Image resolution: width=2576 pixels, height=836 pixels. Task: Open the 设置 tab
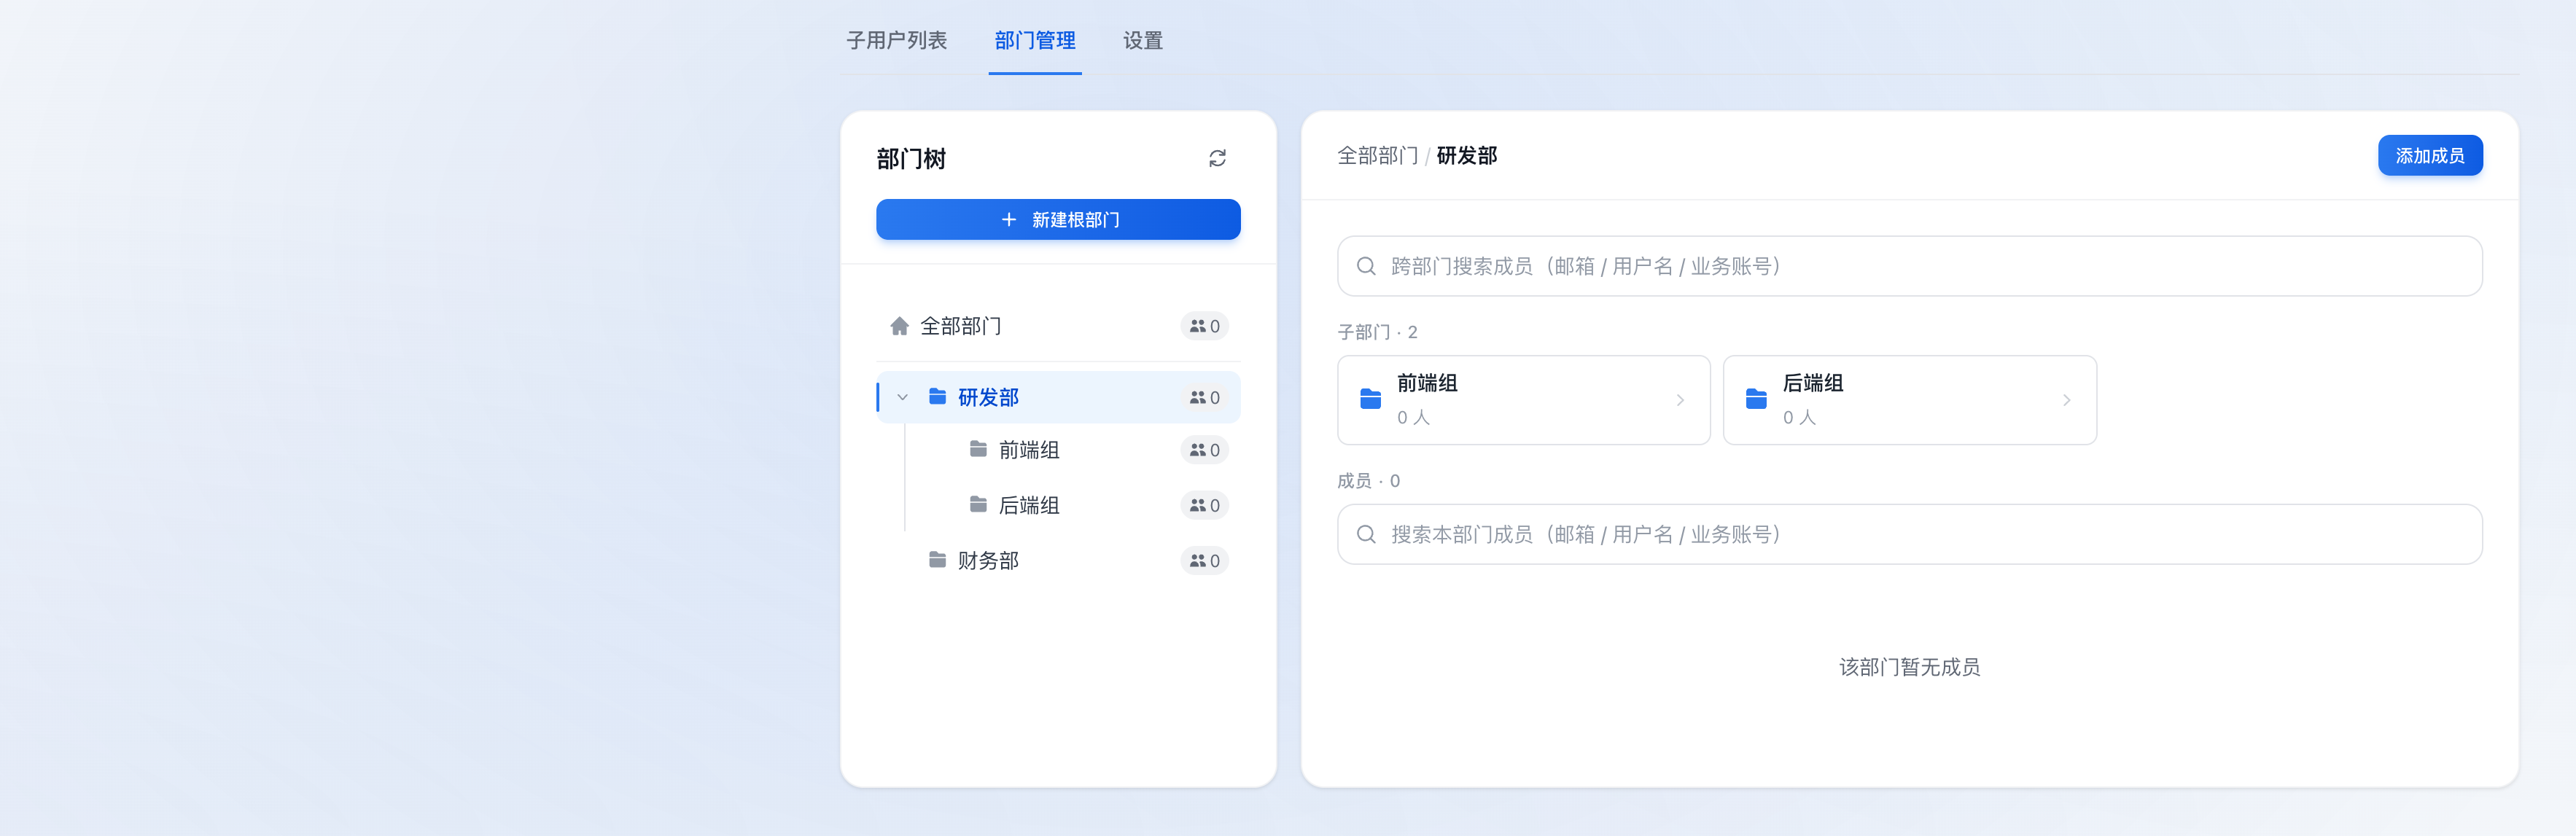pos(1143,40)
